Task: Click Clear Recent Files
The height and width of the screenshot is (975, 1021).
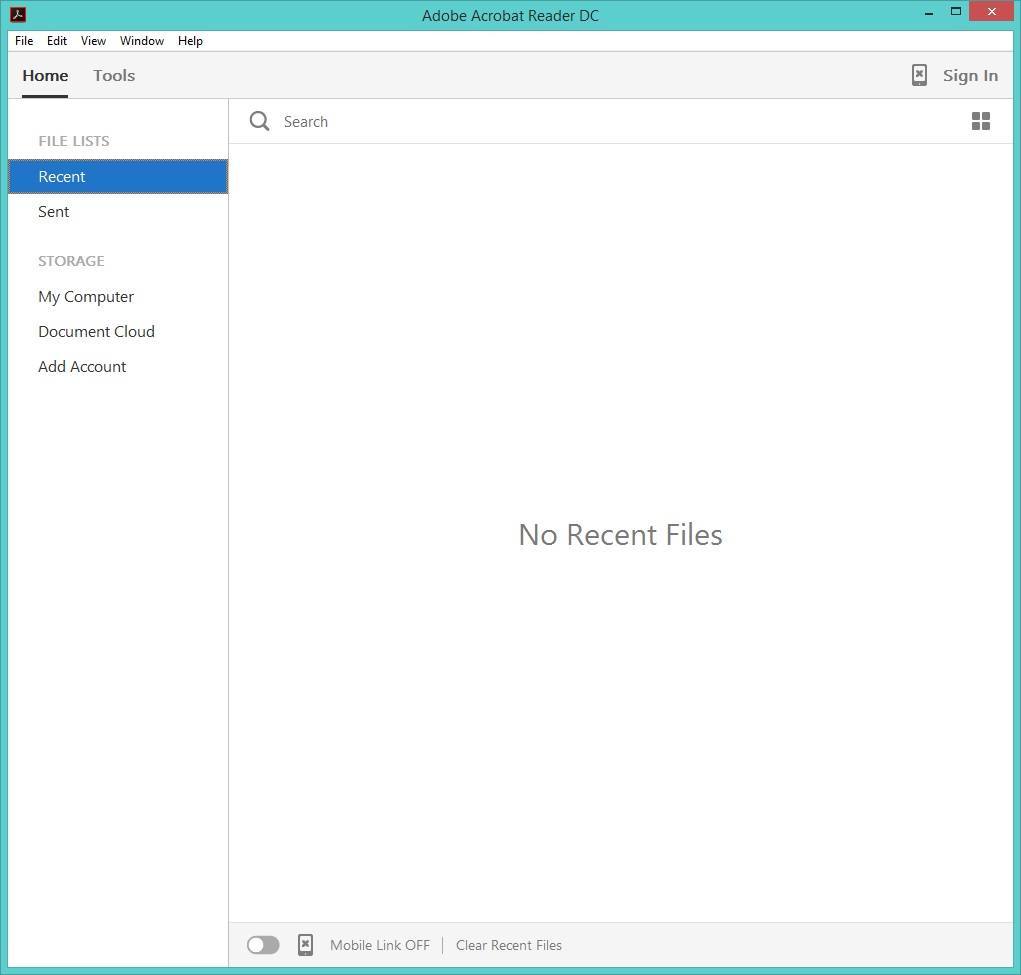Action: coord(508,944)
